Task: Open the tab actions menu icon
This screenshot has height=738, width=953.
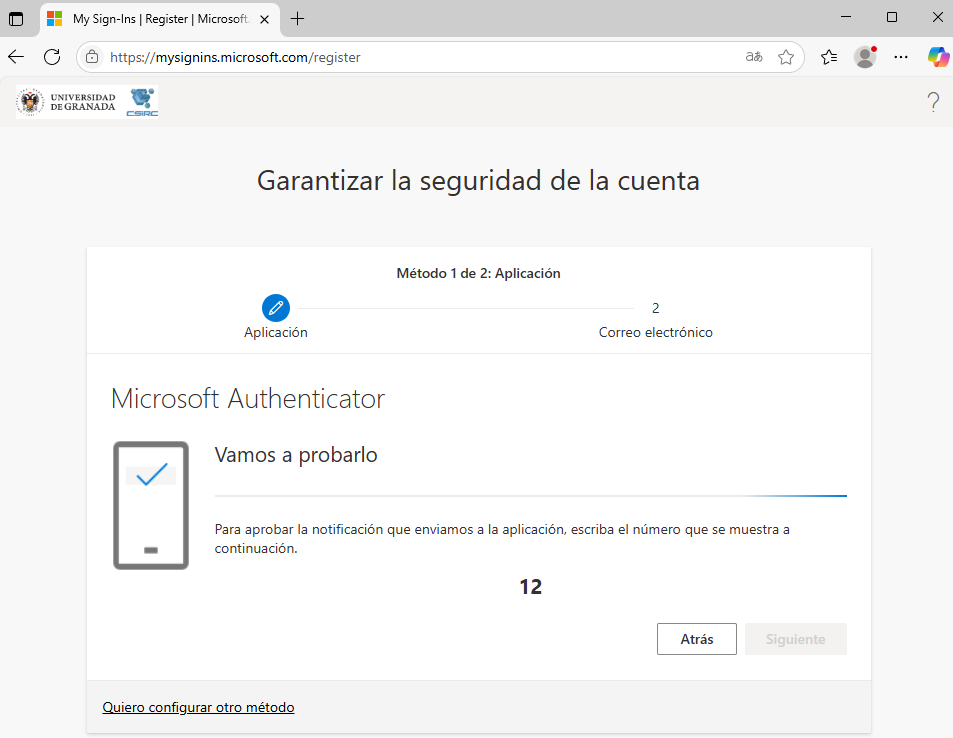Action: click(x=16, y=19)
